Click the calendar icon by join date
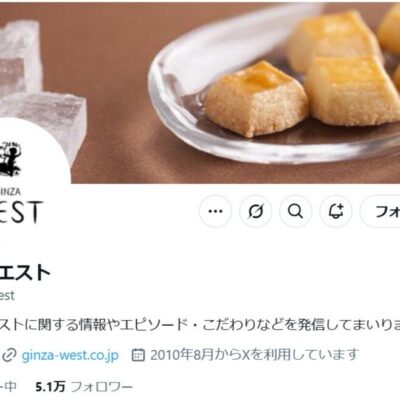The width and height of the screenshot is (400, 400). 138,355
